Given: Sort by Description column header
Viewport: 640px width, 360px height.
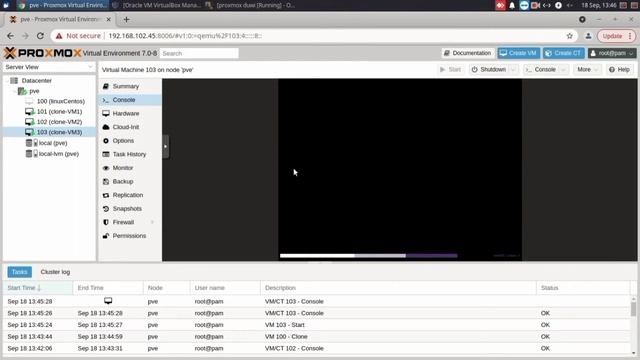Looking at the screenshot, I should [398, 288].
